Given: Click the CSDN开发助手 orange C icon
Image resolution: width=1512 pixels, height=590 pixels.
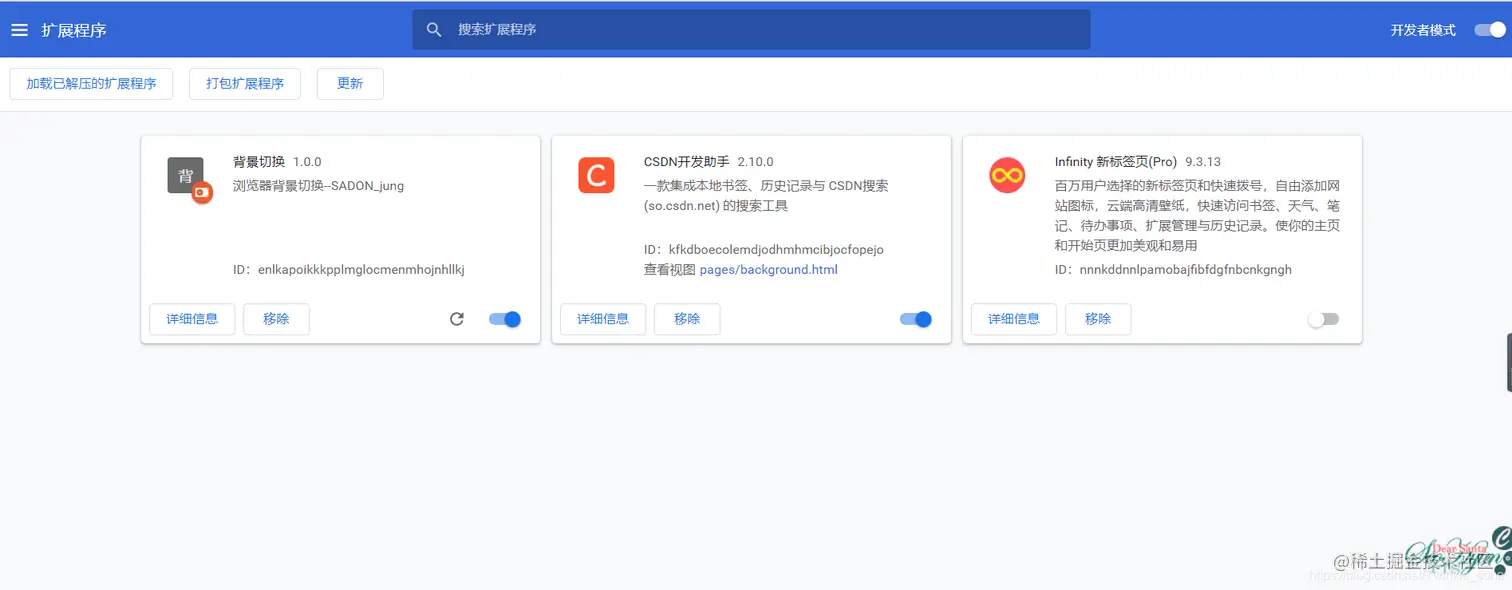Looking at the screenshot, I should (596, 175).
